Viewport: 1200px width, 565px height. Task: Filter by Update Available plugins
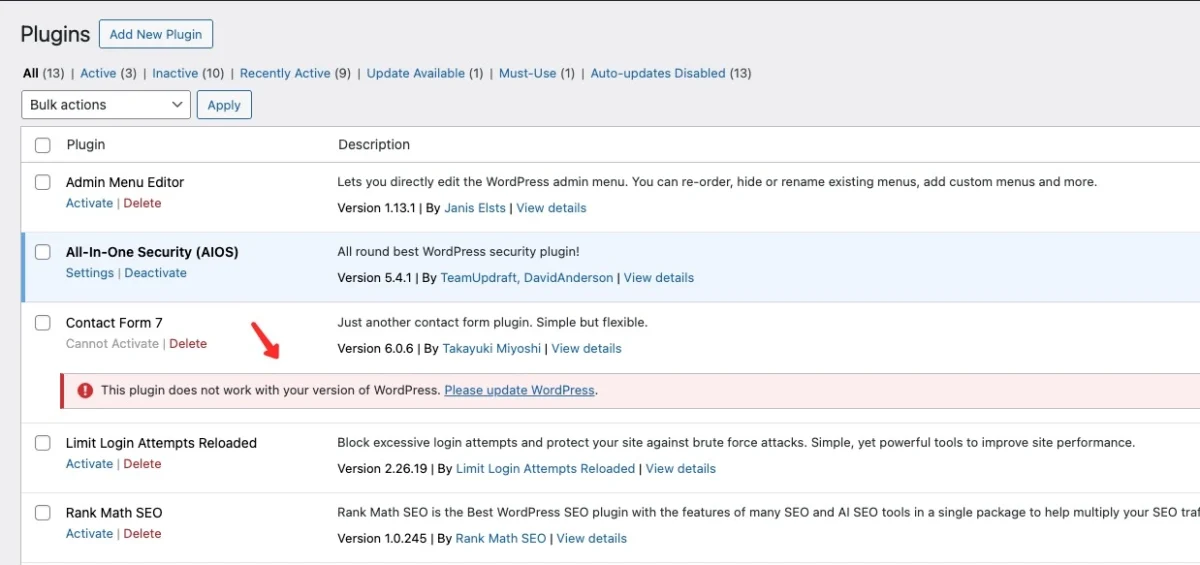point(416,73)
